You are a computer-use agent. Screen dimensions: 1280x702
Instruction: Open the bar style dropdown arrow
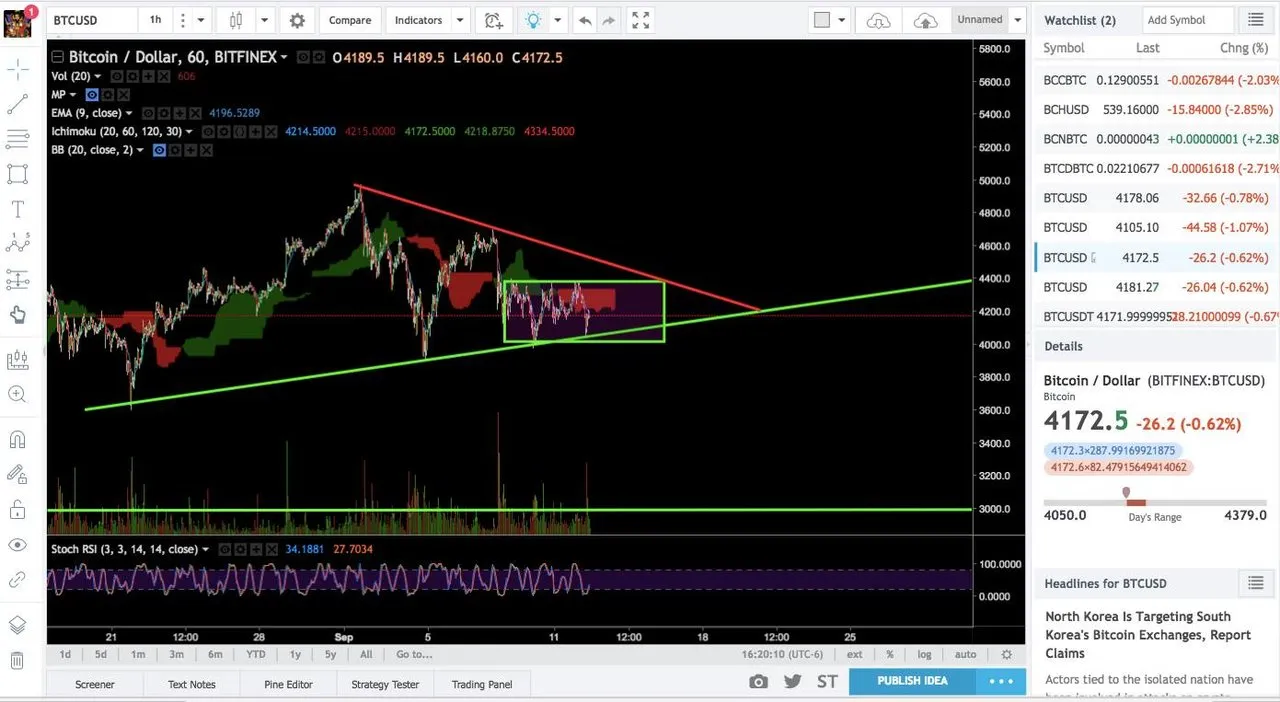[264, 20]
